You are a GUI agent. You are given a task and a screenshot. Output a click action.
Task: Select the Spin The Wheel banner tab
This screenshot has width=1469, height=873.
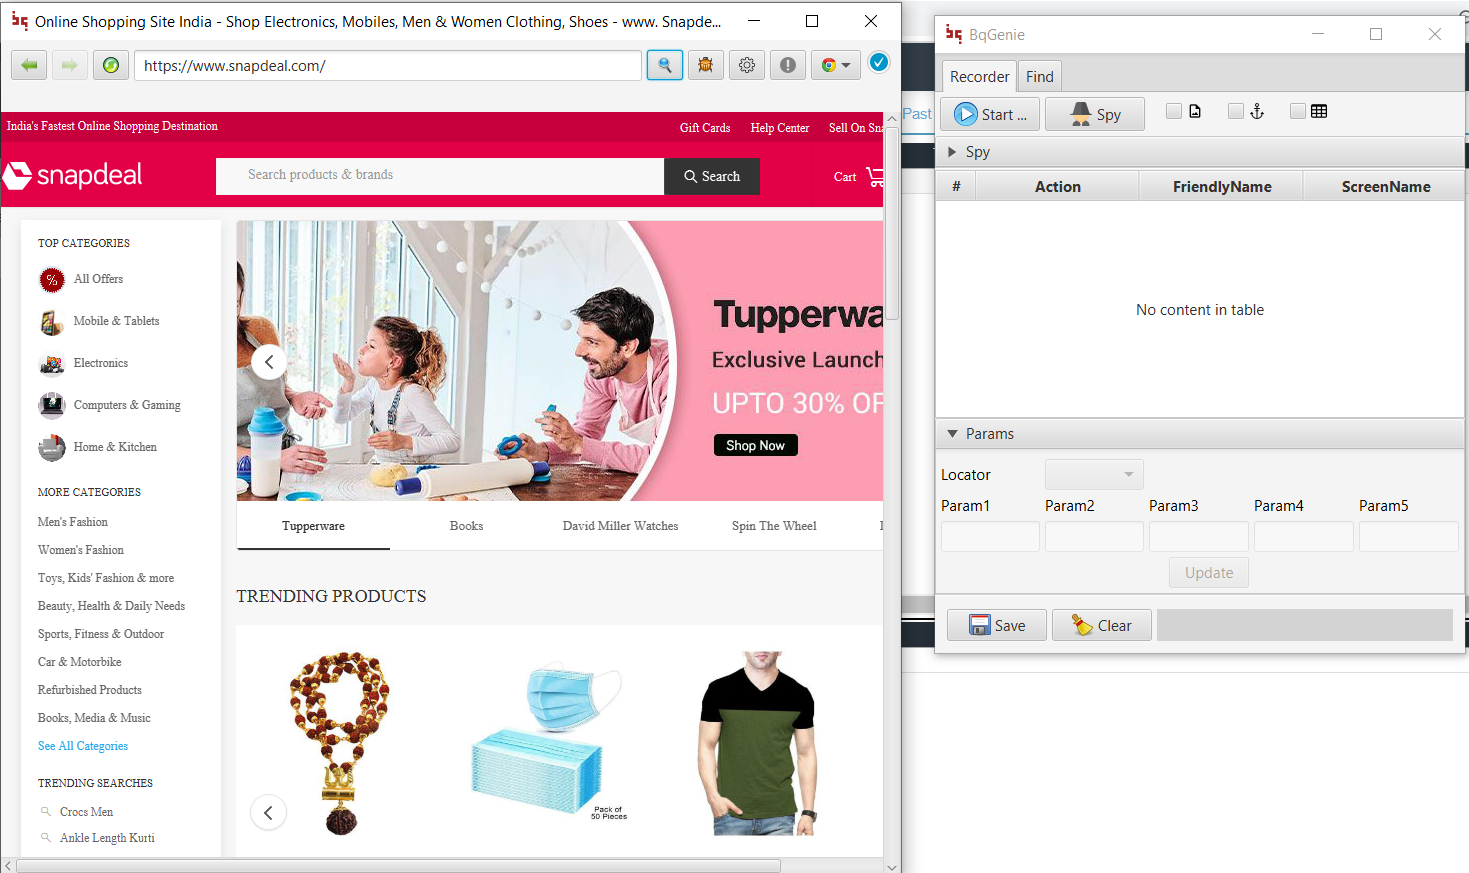click(774, 526)
